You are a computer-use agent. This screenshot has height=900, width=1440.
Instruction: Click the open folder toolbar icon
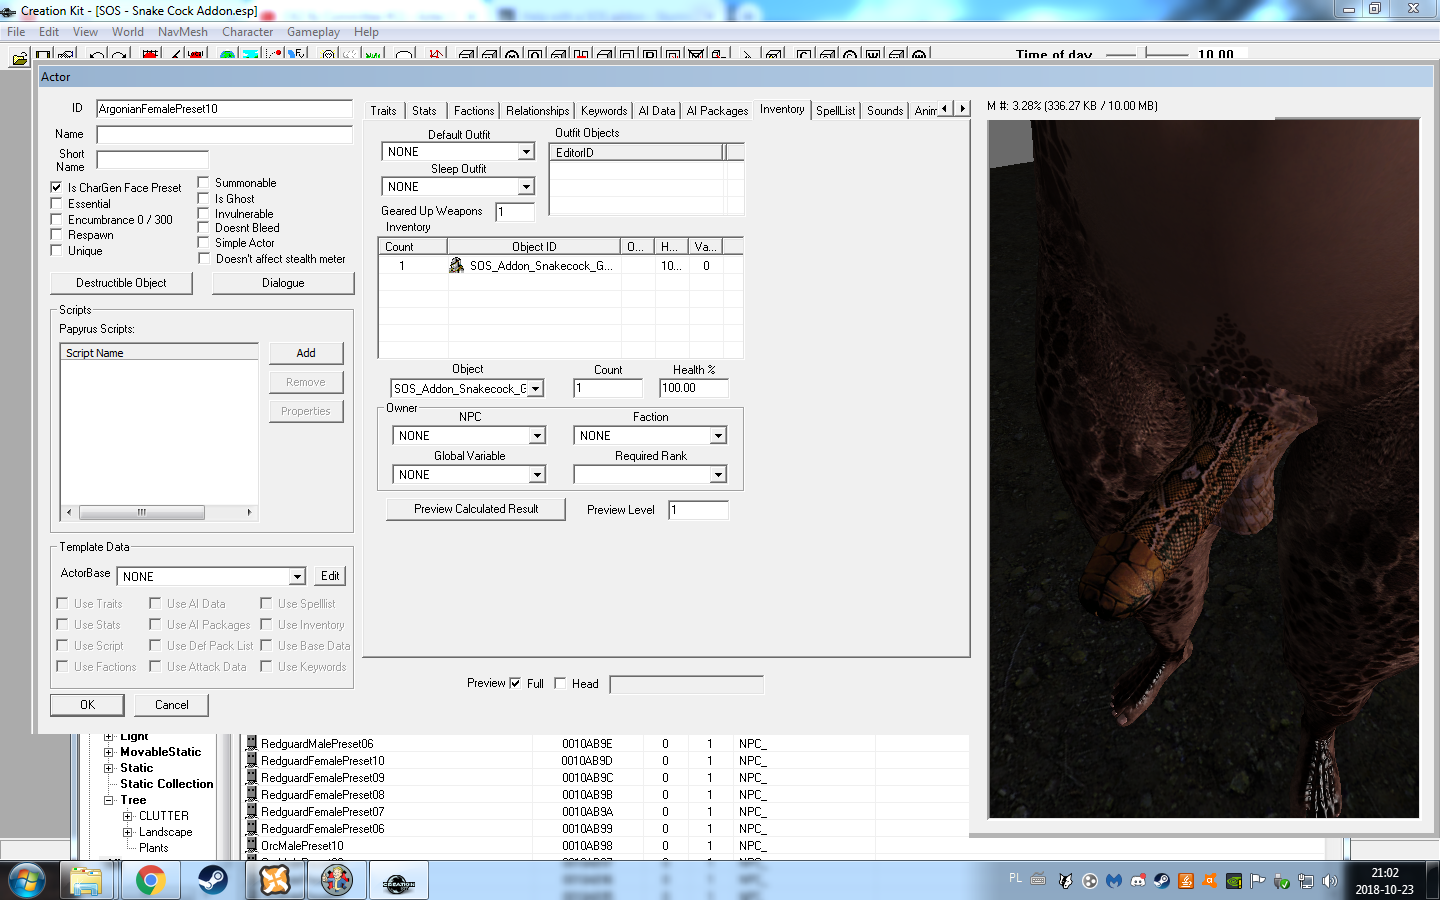pyautogui.click(x=19, y=59)
